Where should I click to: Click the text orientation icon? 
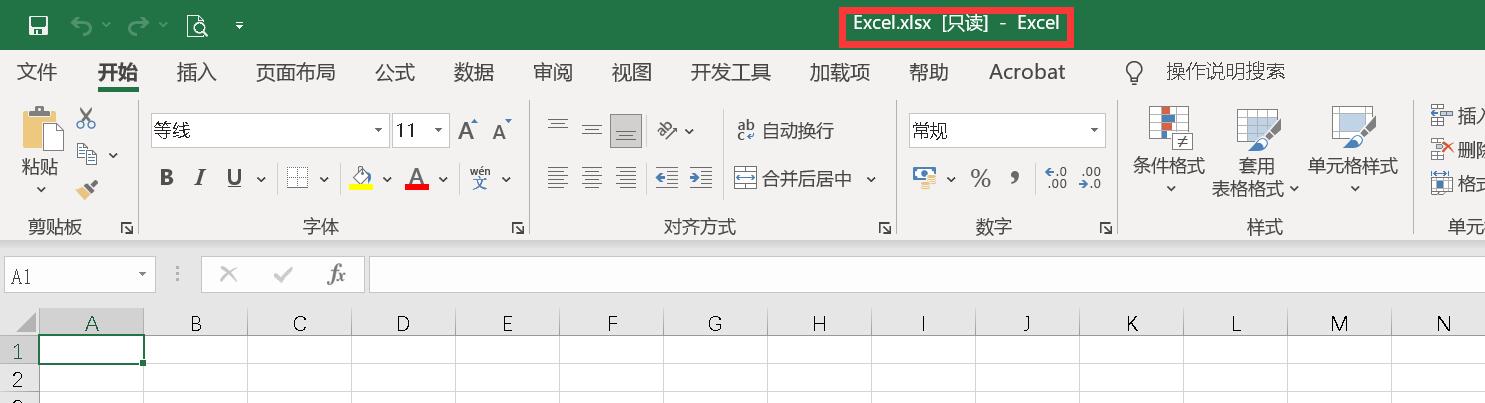668,130
